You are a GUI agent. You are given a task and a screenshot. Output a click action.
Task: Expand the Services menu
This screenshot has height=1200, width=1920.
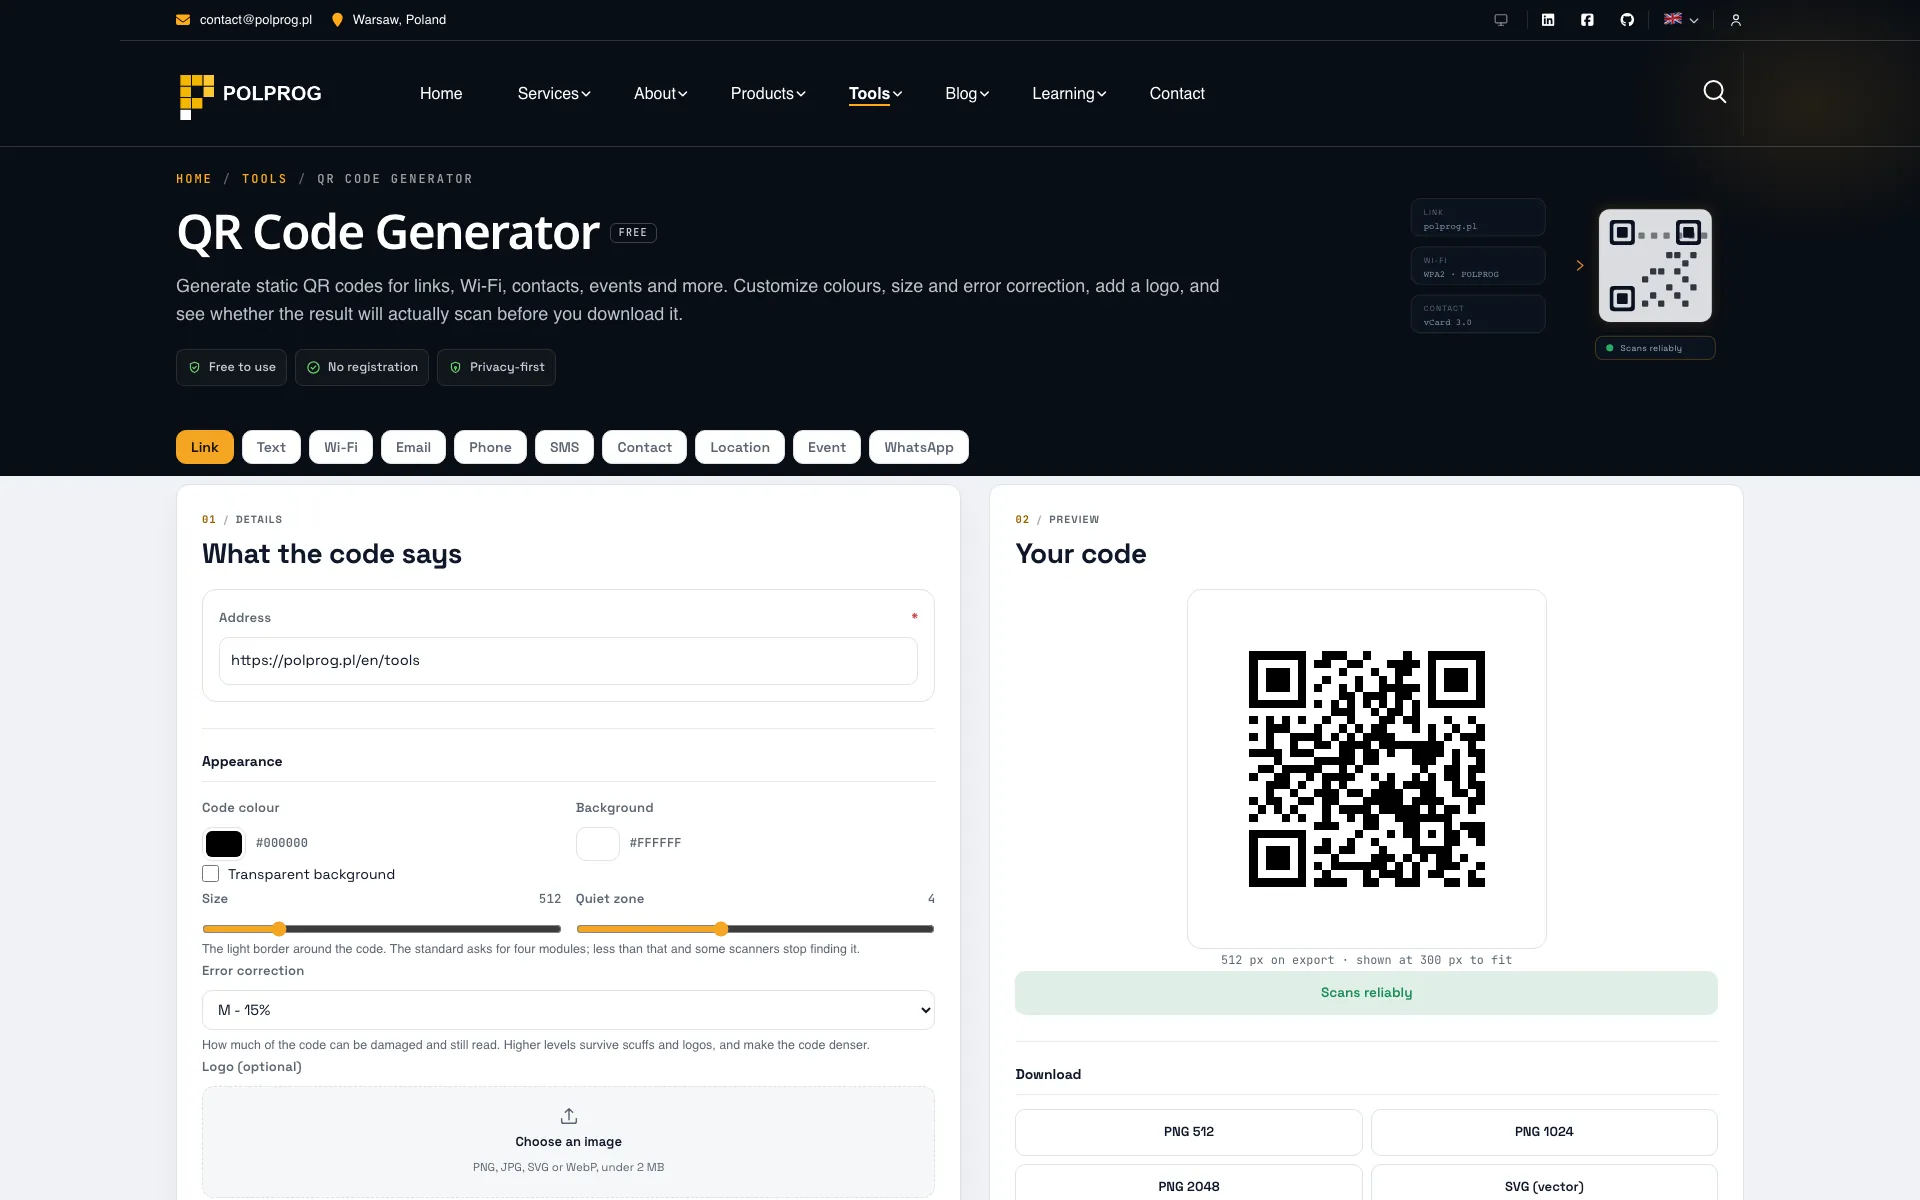(x=554, y=93)
